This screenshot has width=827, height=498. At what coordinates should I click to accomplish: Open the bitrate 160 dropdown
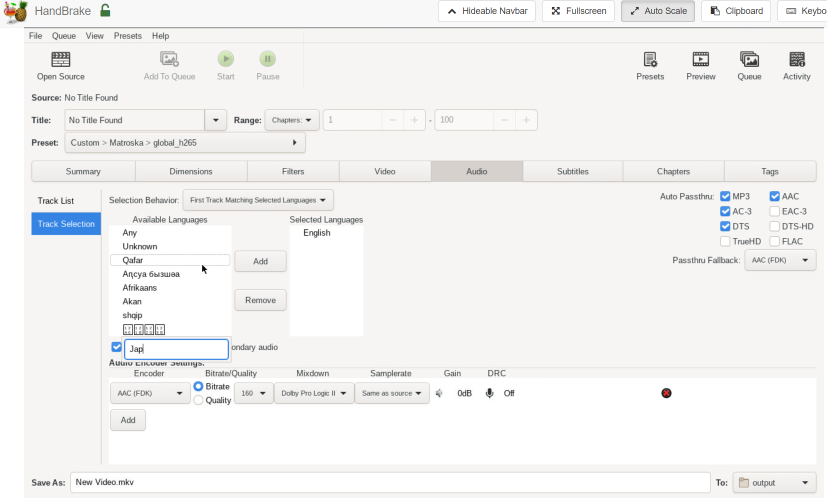tap(253, 393)
